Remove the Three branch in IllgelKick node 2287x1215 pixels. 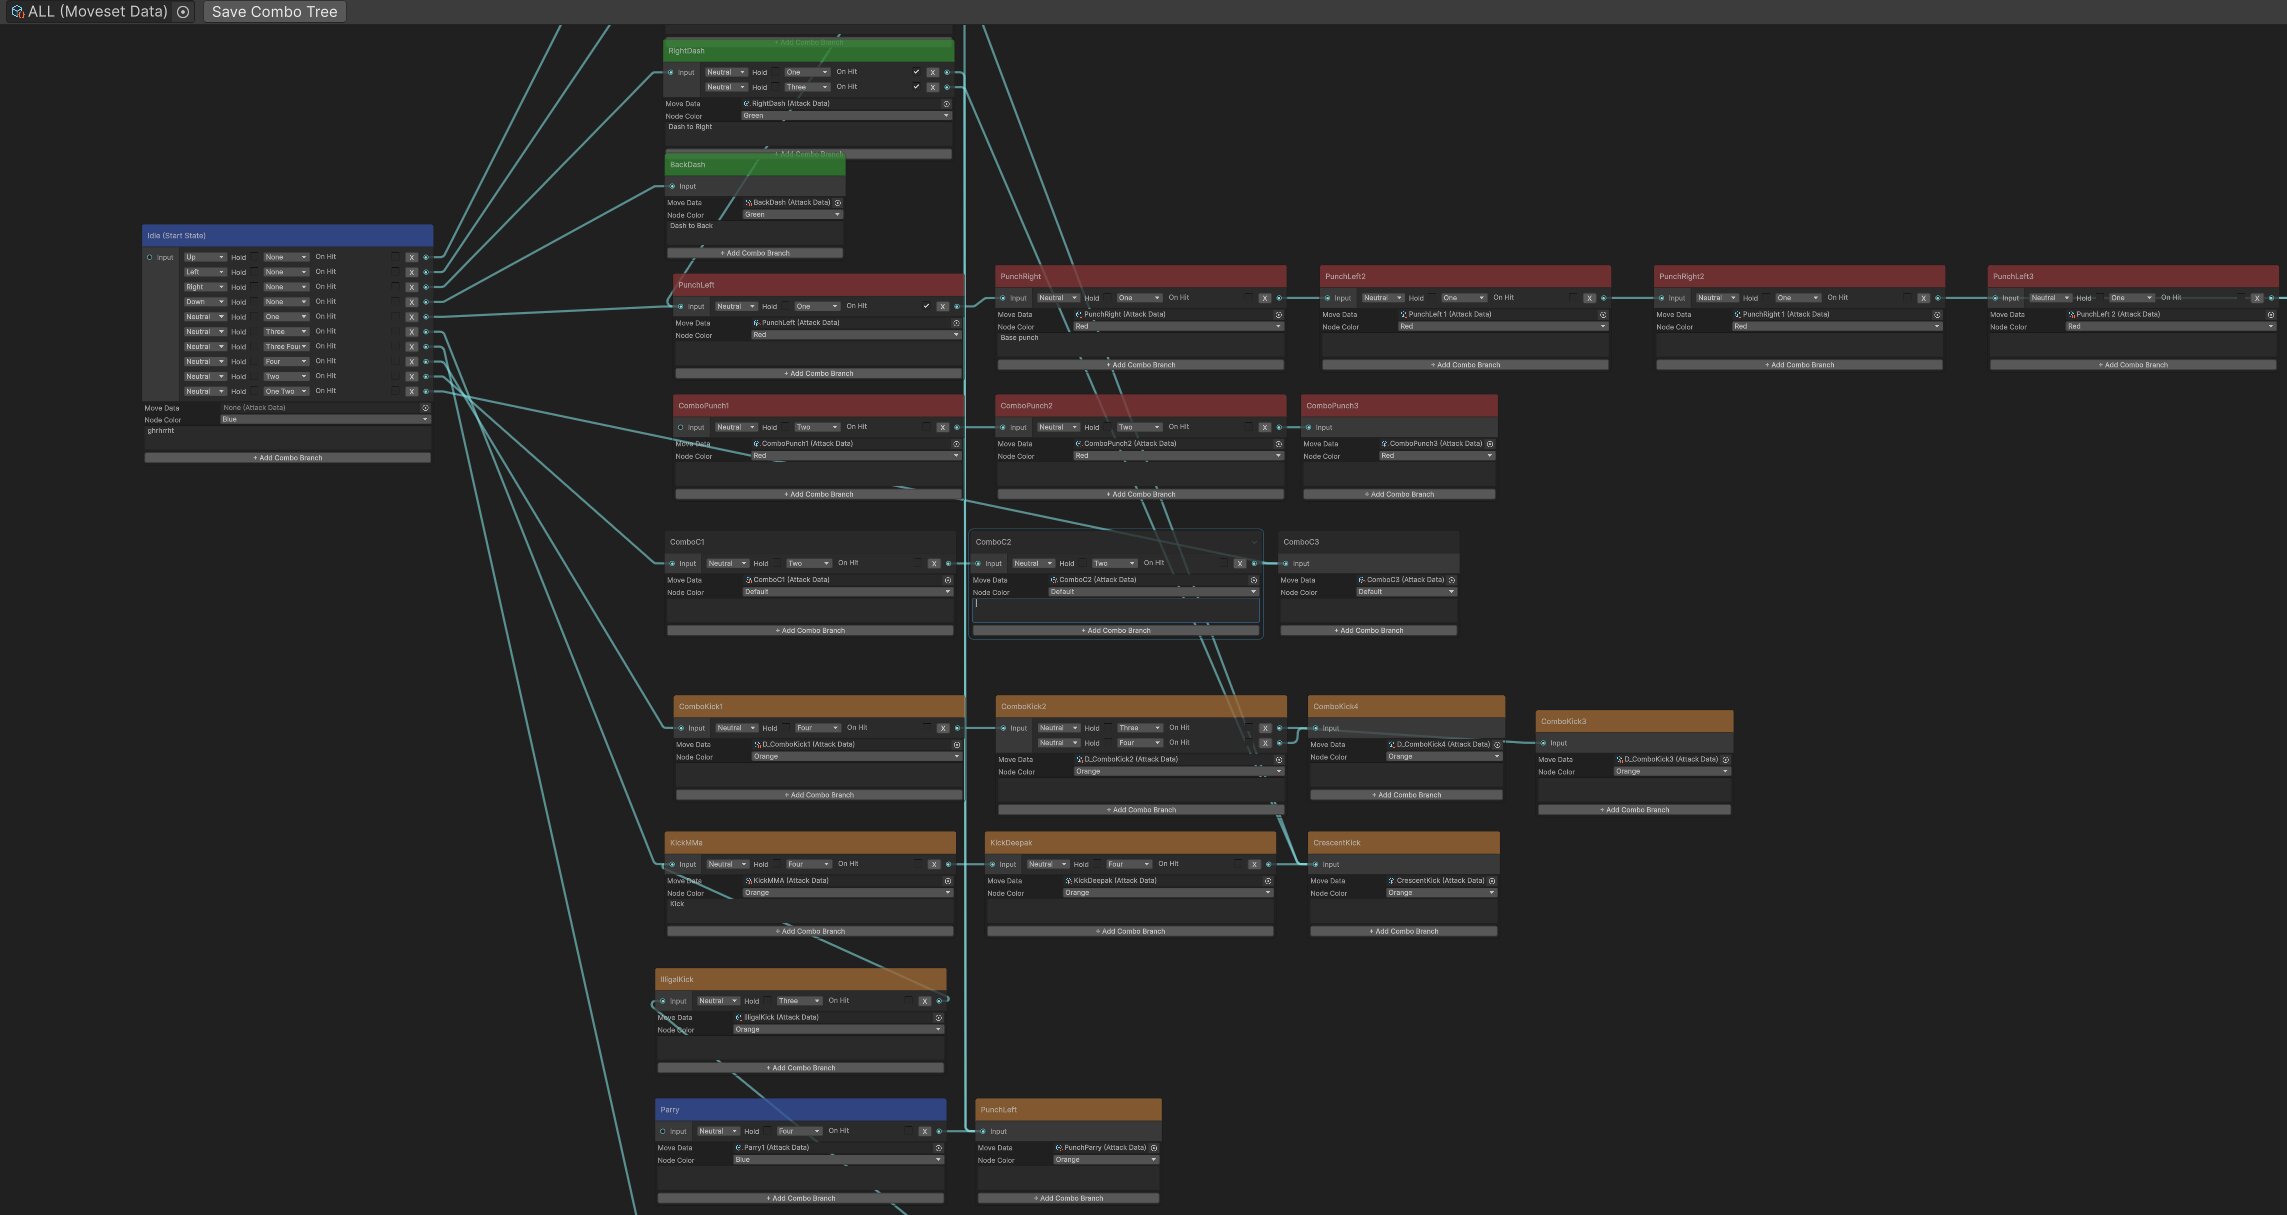click(x=925, y=1001)
